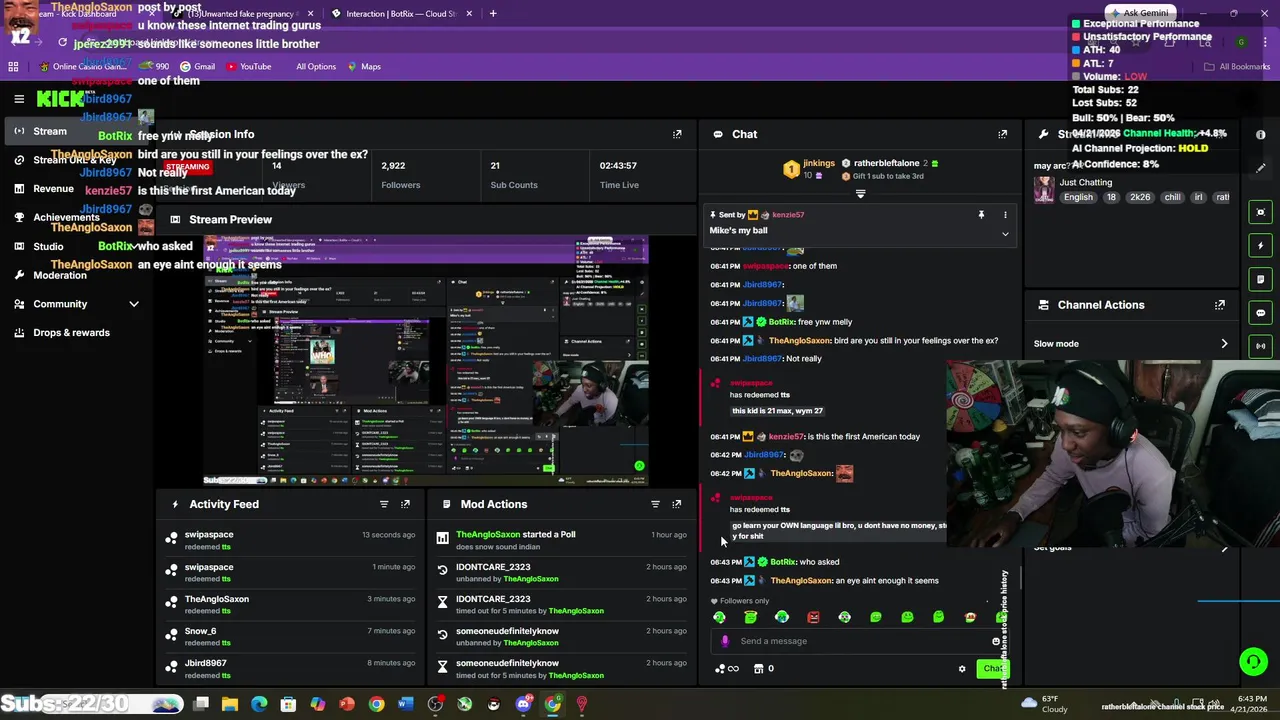Insert the first green headset emote
The width and height of the screenshot is (1280, 720).
pyautogui.click(x=720, y=618)
